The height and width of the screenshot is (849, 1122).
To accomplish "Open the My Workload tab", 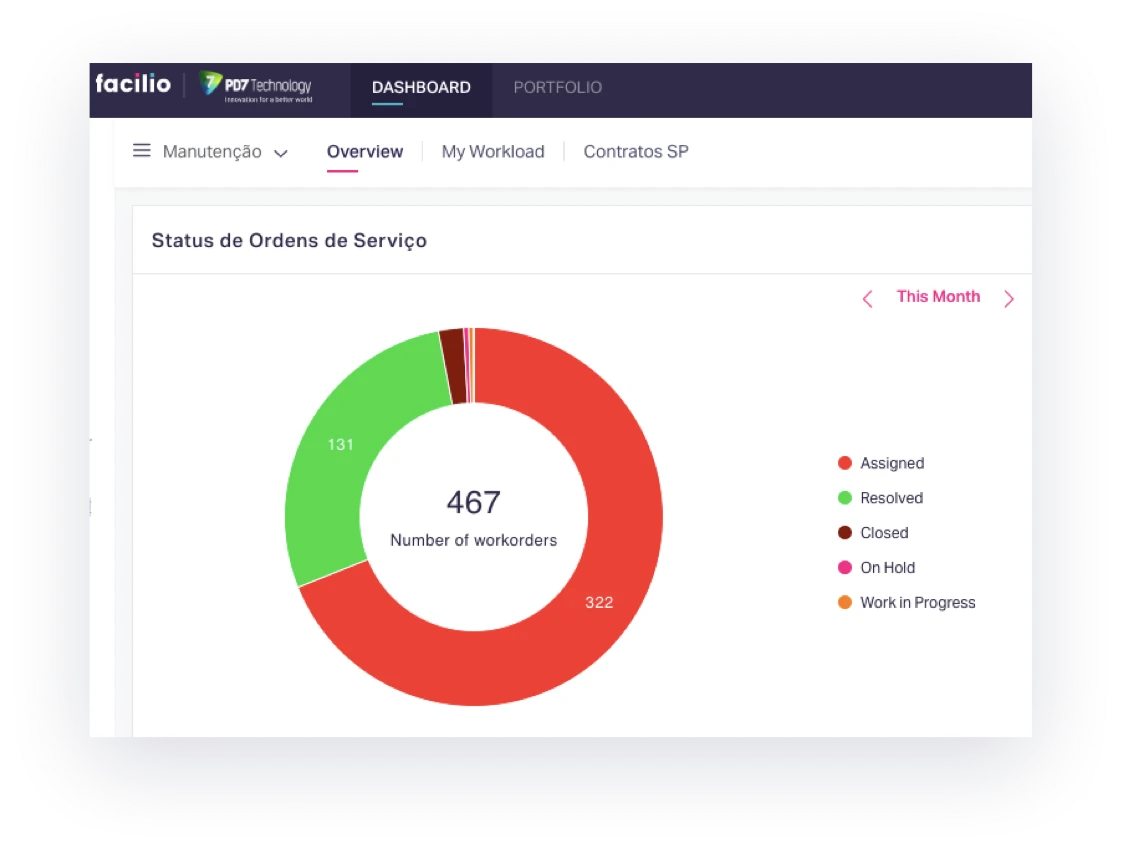I will 493,151.
